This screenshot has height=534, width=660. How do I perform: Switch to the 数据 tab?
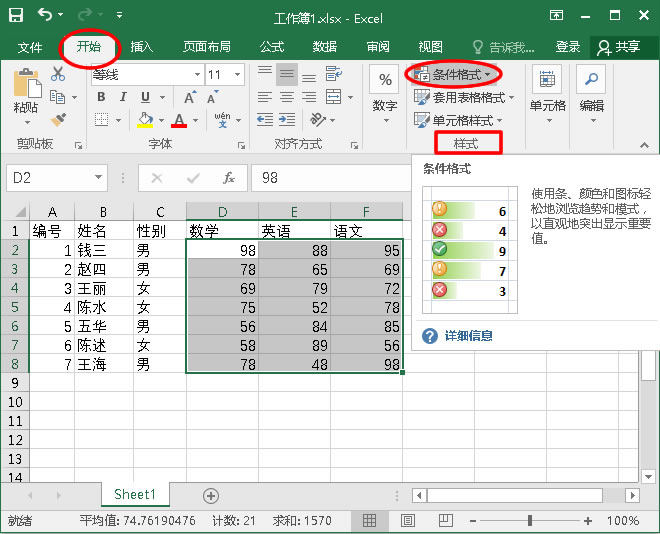coord(325,46)
